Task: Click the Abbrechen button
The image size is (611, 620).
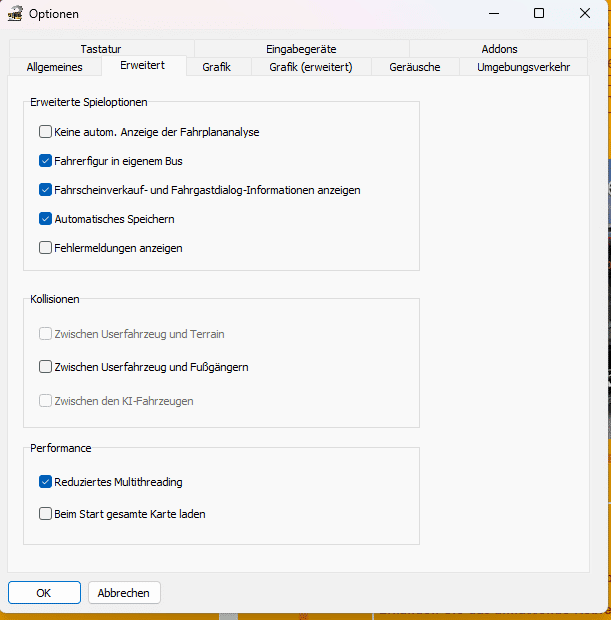Action: click(124, 593)
